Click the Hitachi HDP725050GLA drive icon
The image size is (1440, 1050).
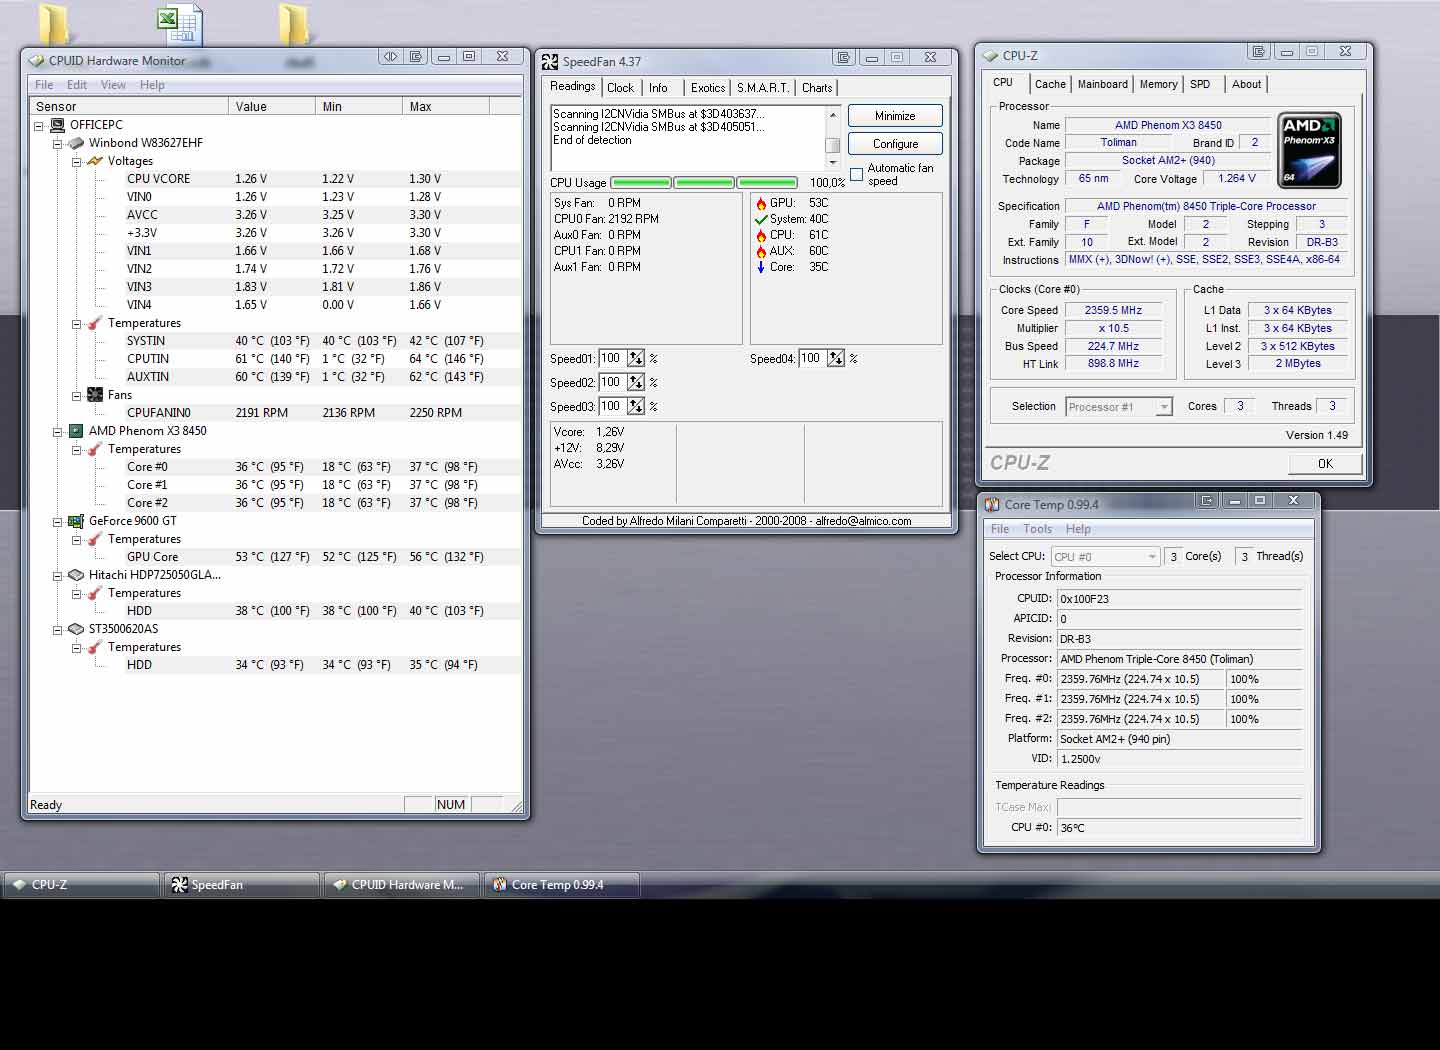click(x=75, y=575)
